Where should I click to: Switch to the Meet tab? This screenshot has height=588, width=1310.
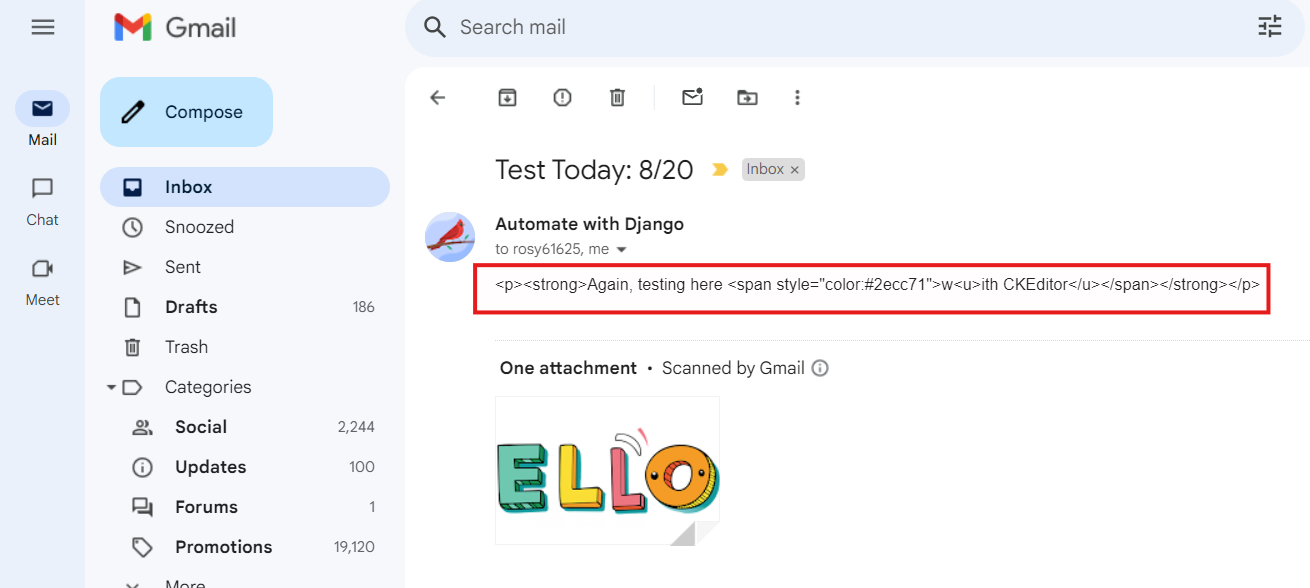tap(42, 281)
